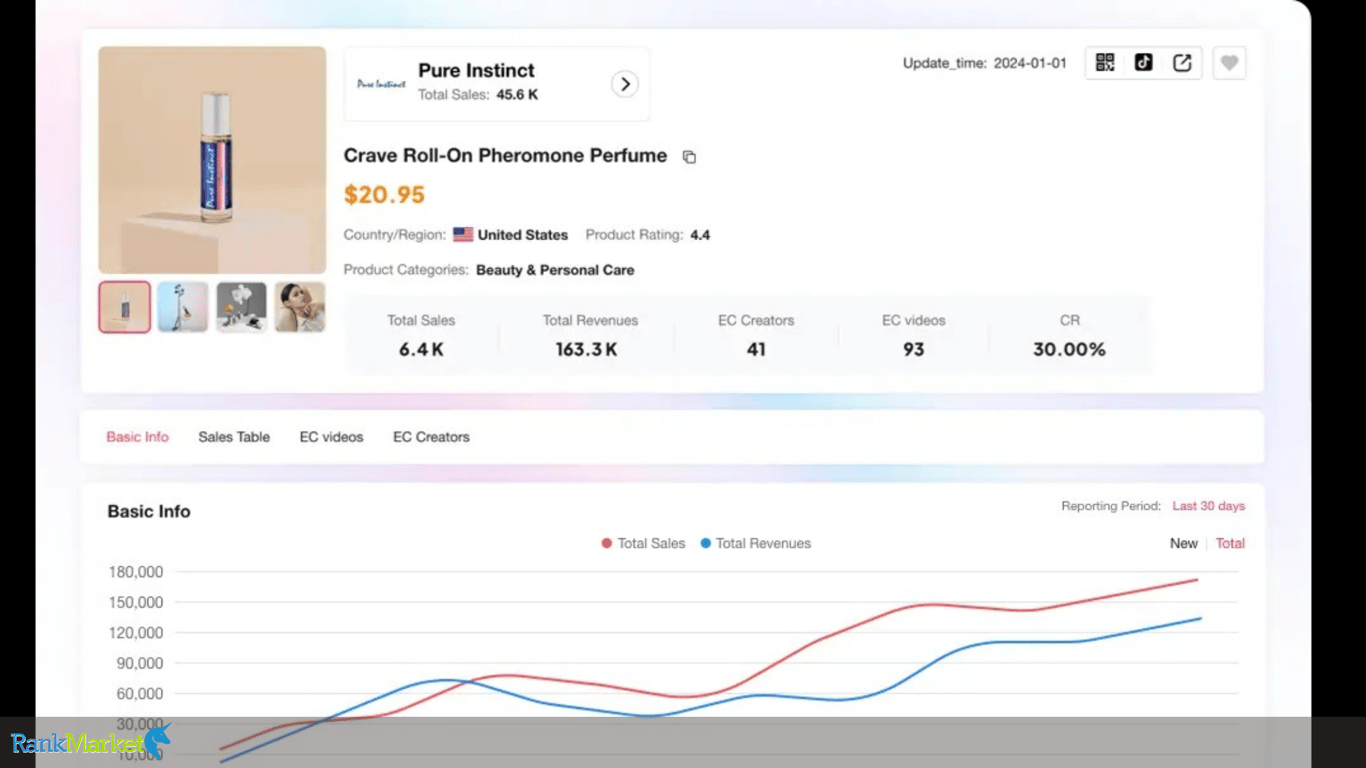The image size is (1366, 768).
Task: Click Total Revenues 163.3 K value
Action: coord(586,350)
